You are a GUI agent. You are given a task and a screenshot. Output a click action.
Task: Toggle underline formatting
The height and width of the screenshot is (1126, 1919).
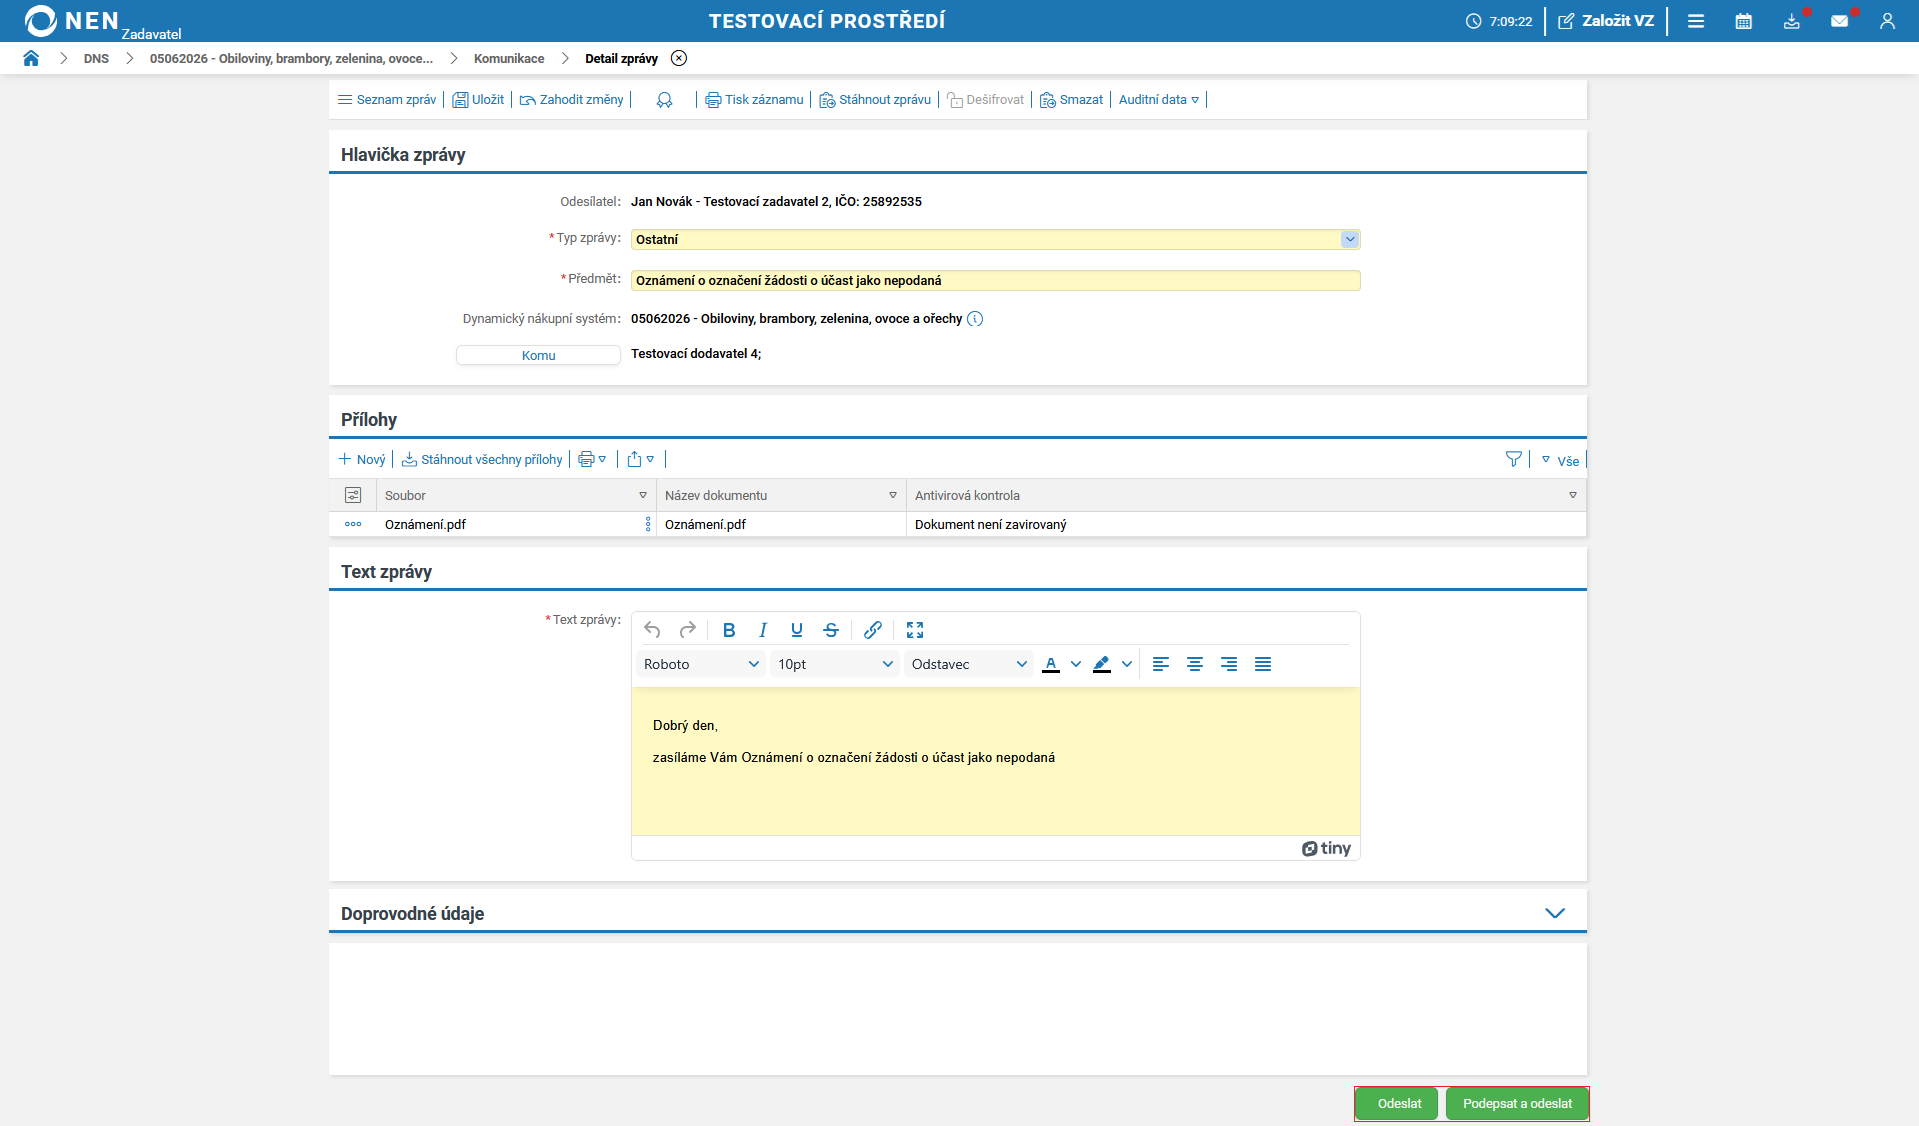(x=797, y=630)
